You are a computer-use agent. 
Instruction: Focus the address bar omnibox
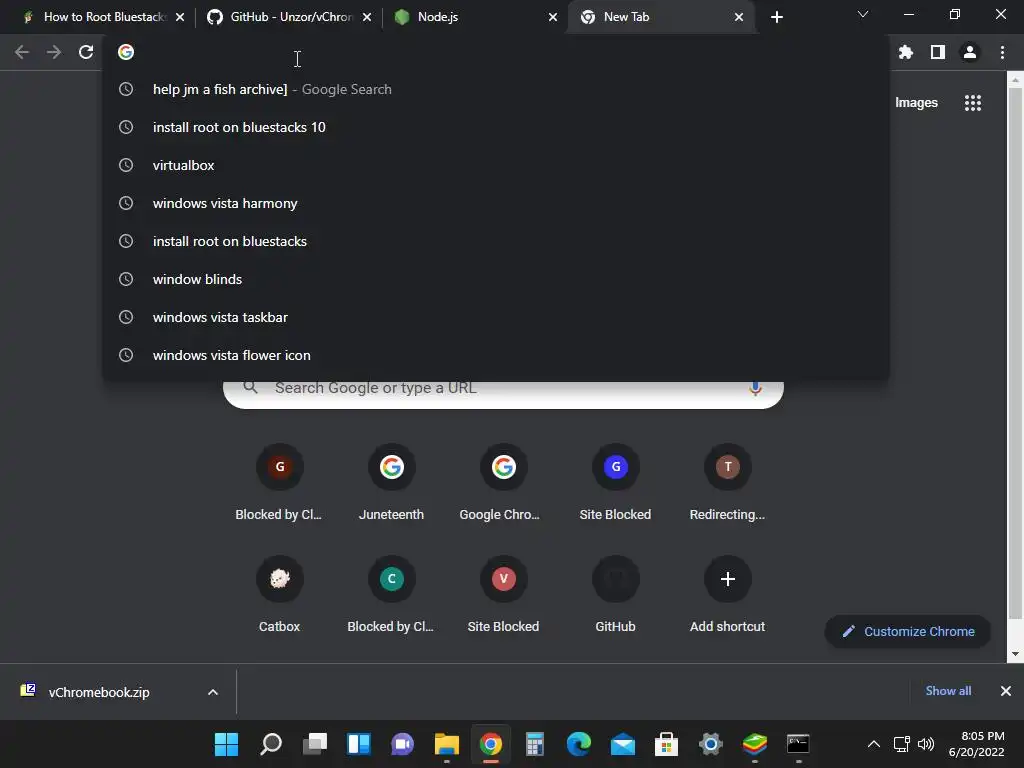click(x=496, y=52)
